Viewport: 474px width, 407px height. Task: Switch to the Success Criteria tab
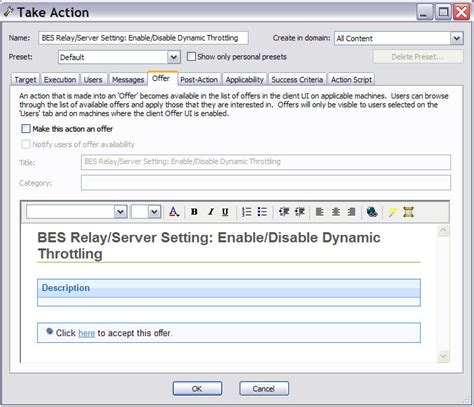(297, 80)
